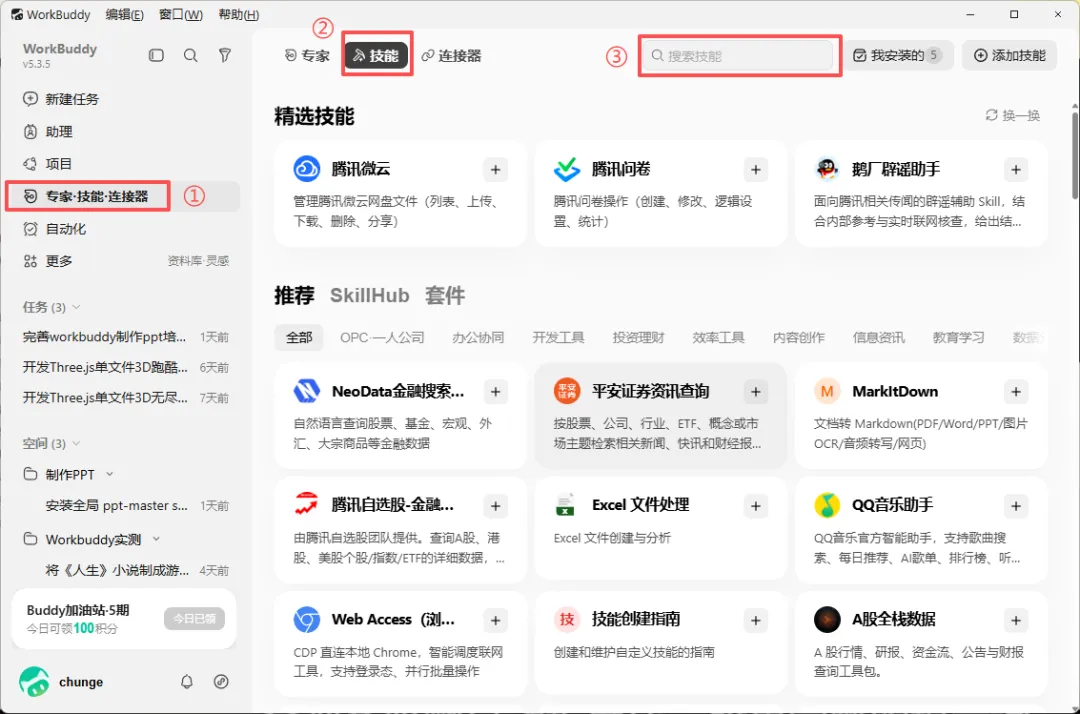This screenshot has width=1080, height=714.
Task: Collapse the 任务 (3) section
Action: tap(76, 307)
